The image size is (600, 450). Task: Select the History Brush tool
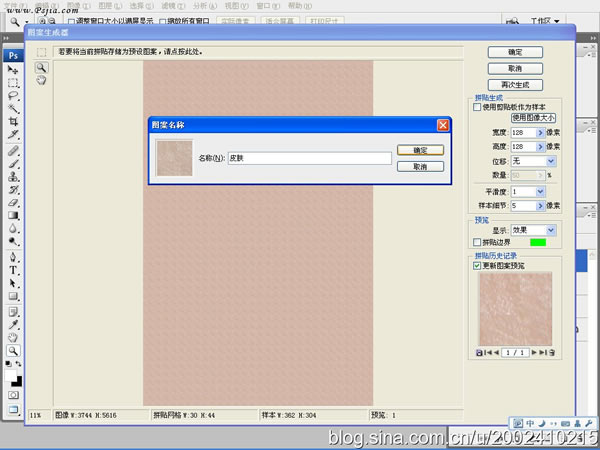[x=13, y=190]
